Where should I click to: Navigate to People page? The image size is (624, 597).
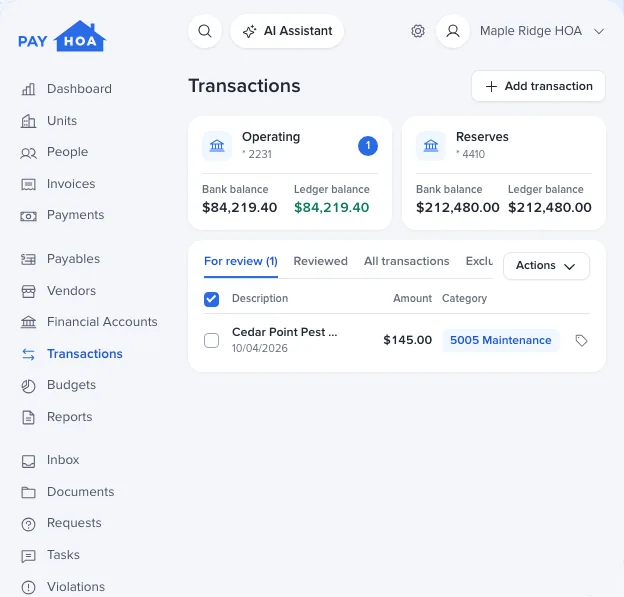[67, 152]
